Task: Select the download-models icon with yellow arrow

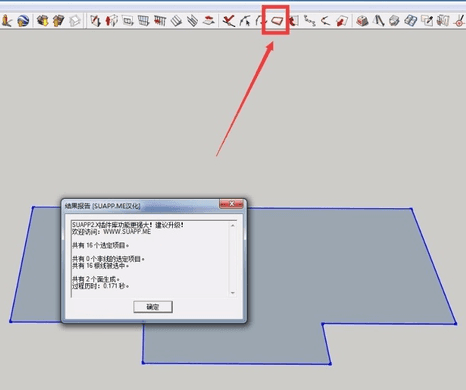Action: [42, 21]
